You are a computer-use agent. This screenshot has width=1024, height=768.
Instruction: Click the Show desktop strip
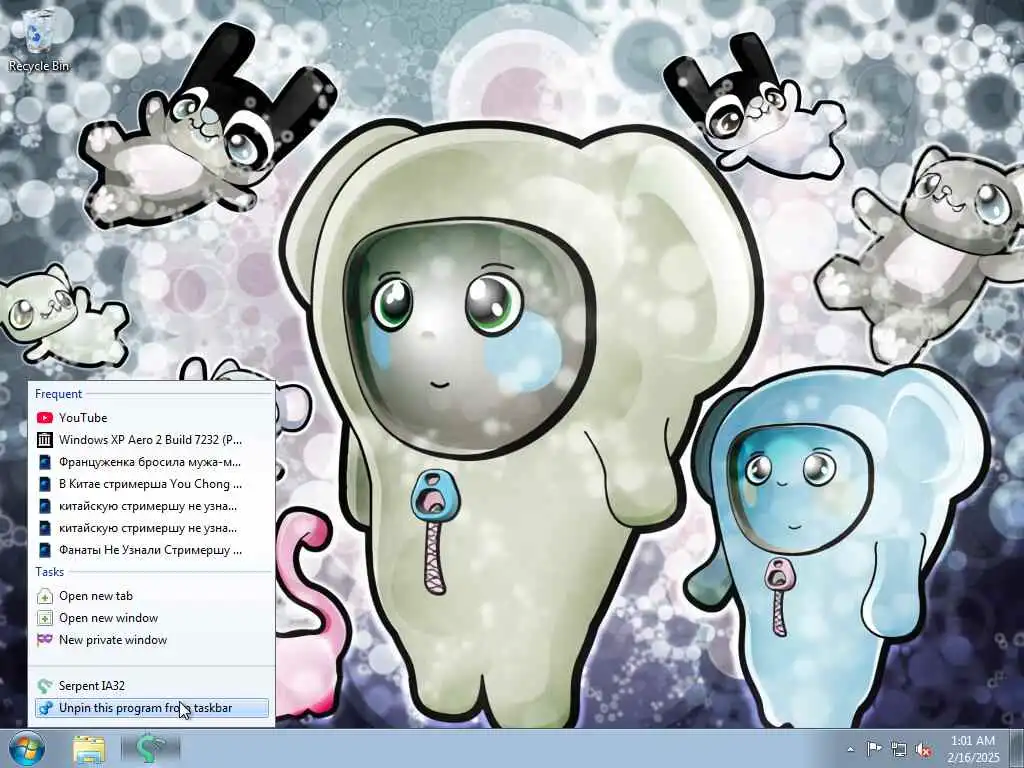click(1017, 749)
